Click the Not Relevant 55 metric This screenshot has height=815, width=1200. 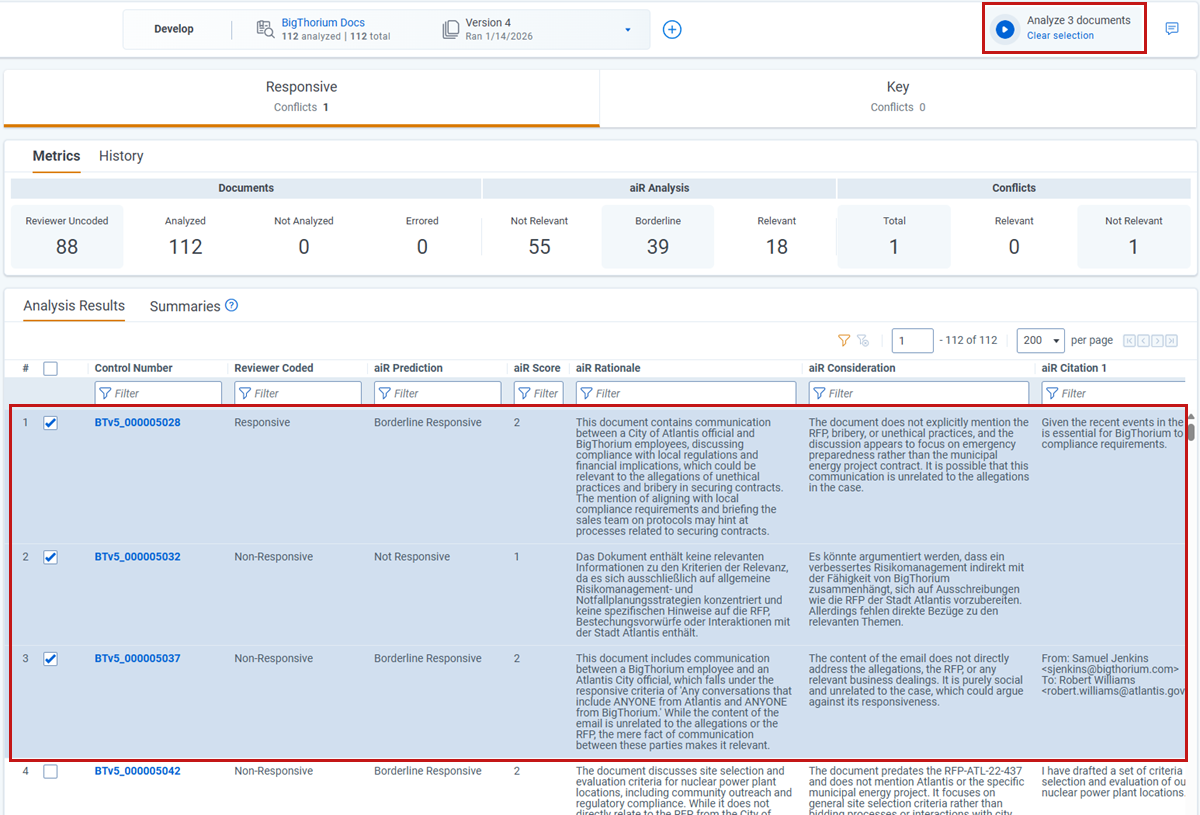click(x=539, y=237)
